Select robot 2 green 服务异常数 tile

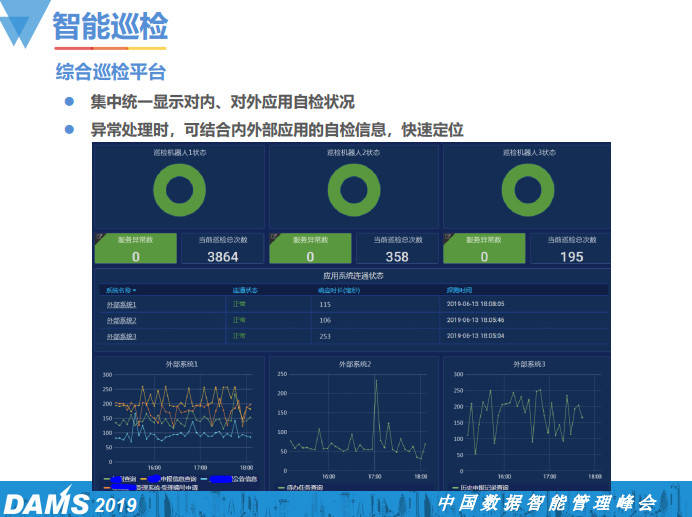[309, 249]
